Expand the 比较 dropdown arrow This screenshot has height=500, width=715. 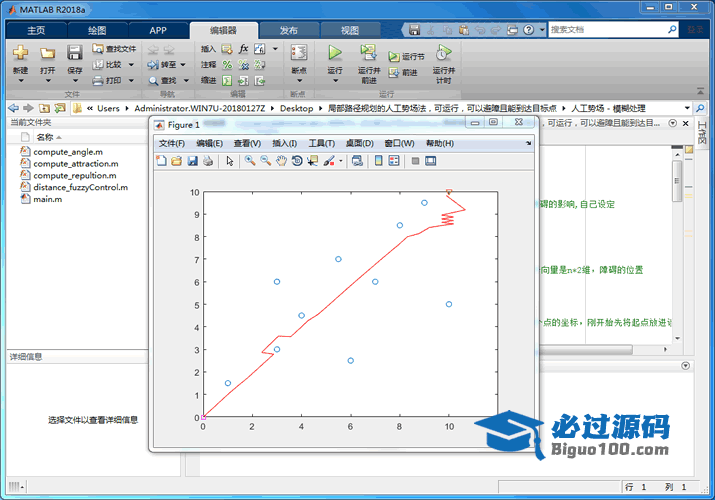[131, 65]
